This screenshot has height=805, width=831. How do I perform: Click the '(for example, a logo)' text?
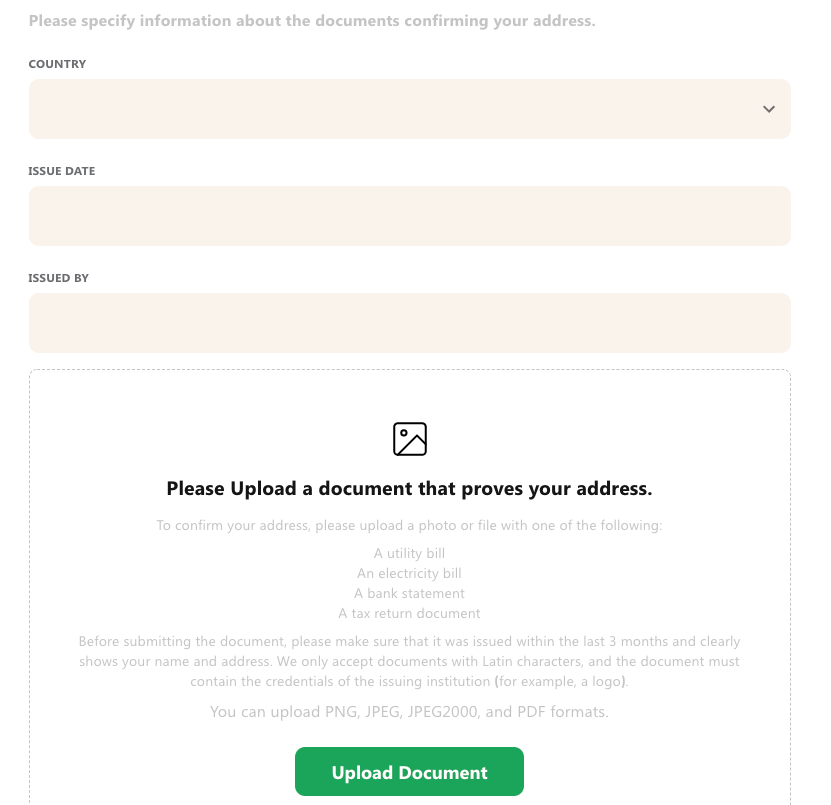pyautogui.click(x=561, y=682)
